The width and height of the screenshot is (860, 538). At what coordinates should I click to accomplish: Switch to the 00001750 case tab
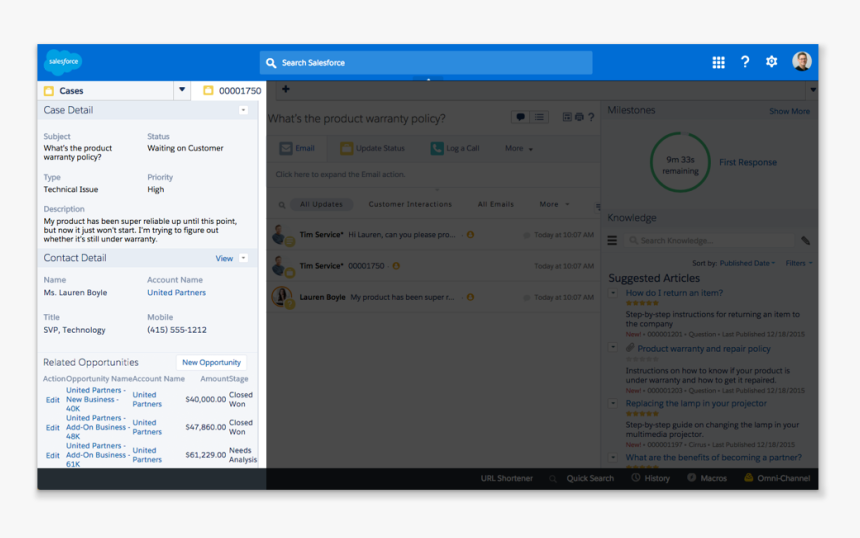[x=233, y=90]
